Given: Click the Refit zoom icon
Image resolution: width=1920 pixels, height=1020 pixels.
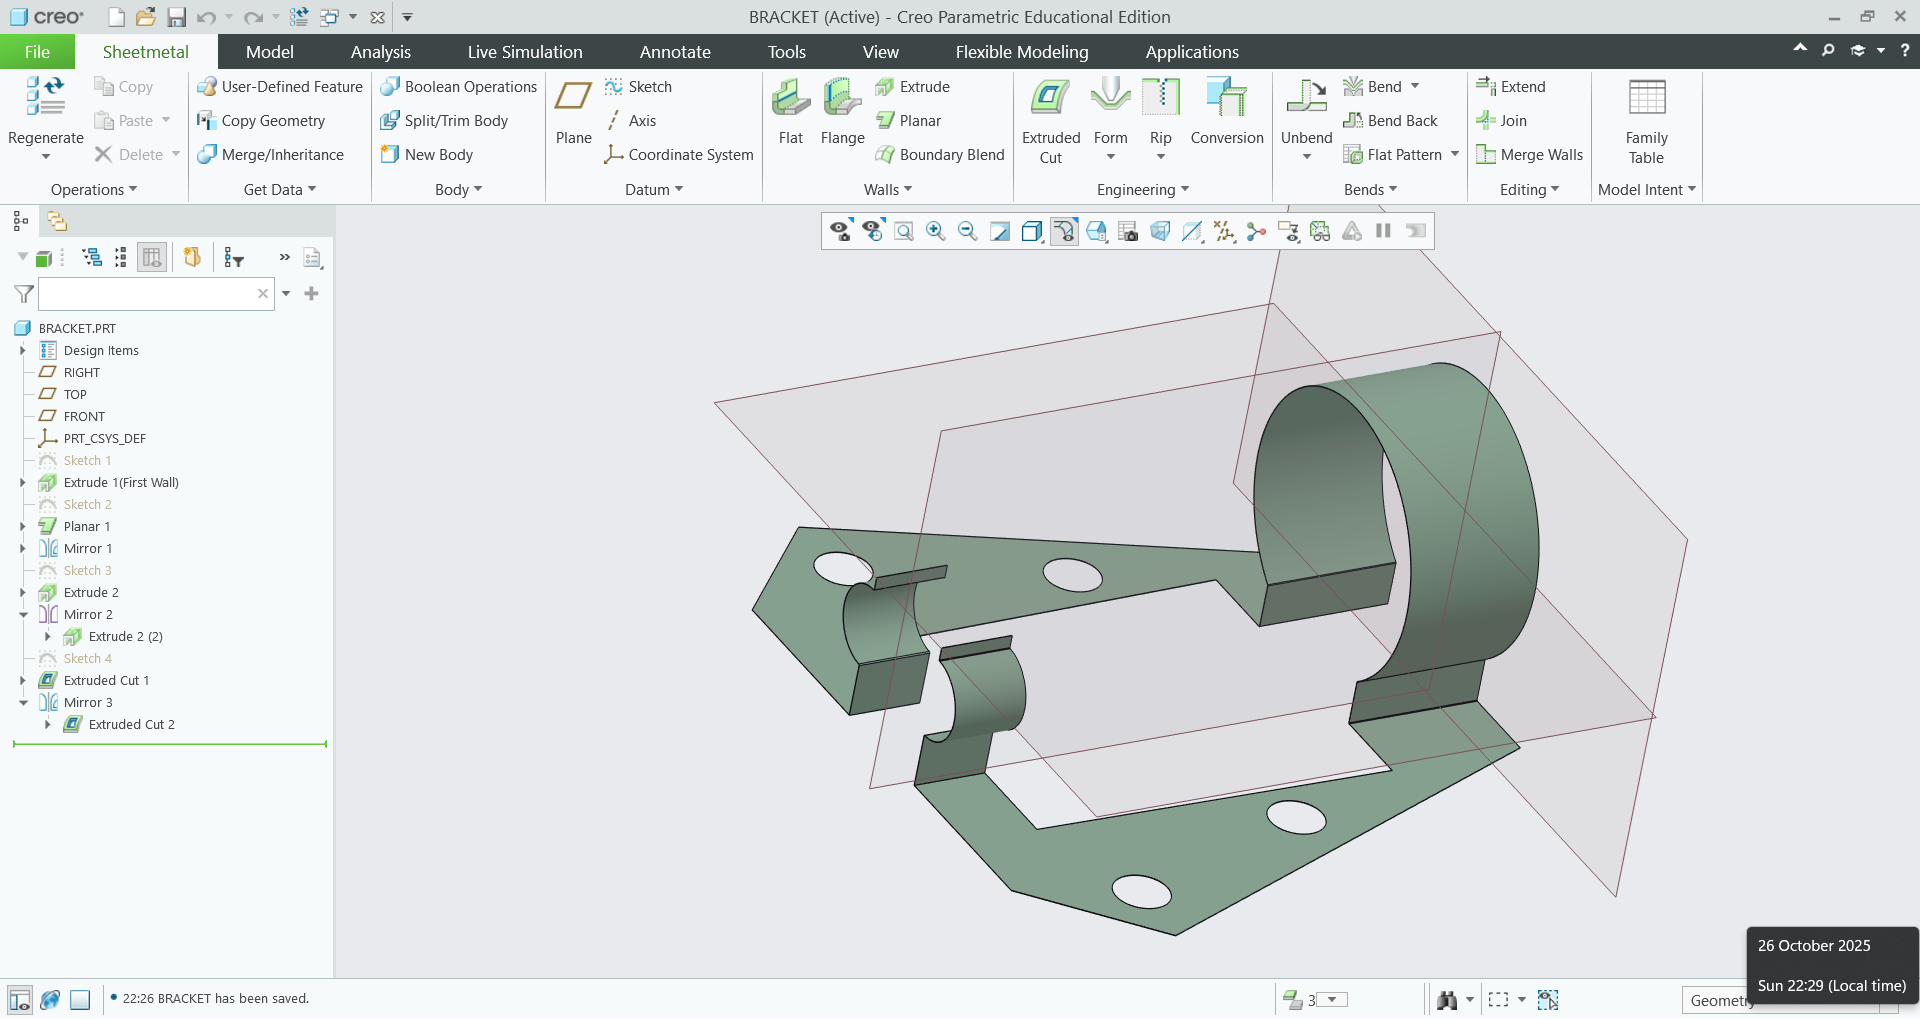Looking at the screenshot, I should [904, 231].
